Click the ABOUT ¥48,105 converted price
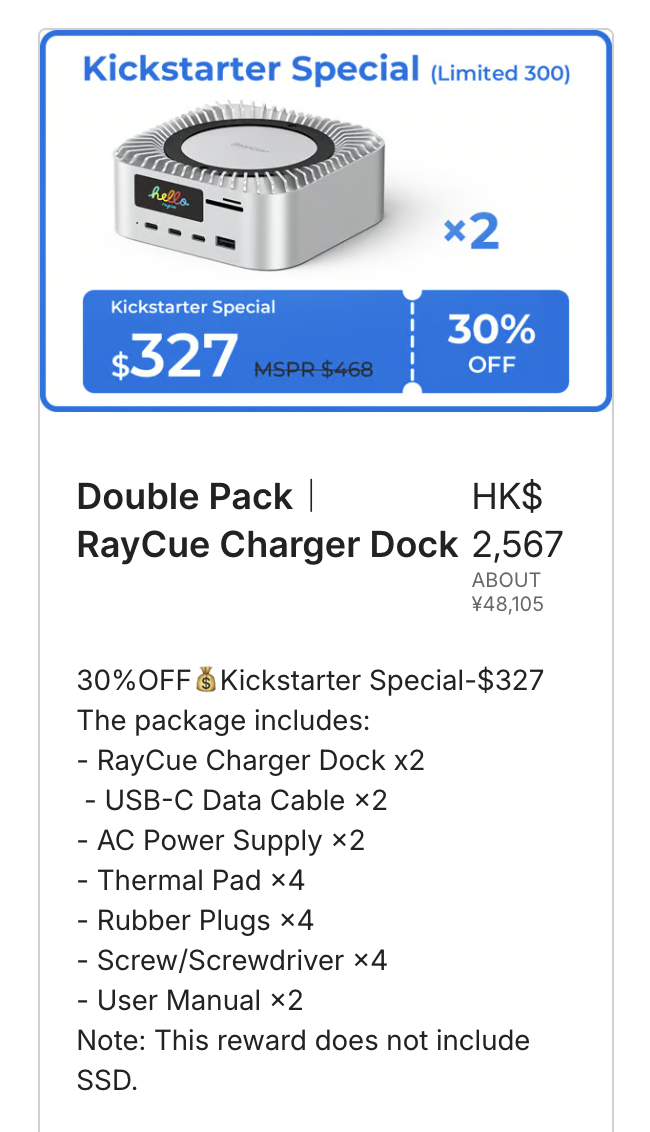The image size is (650, 1132). click(508, 592)
